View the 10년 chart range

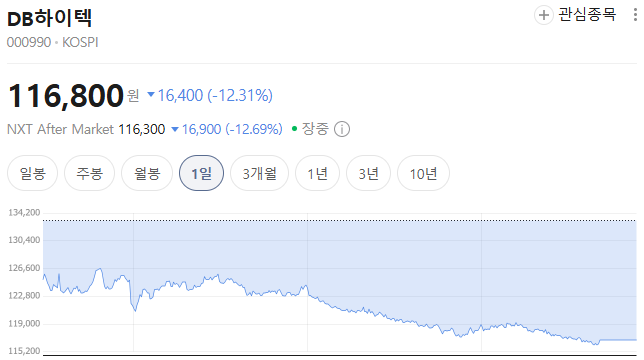click(423, 173)
